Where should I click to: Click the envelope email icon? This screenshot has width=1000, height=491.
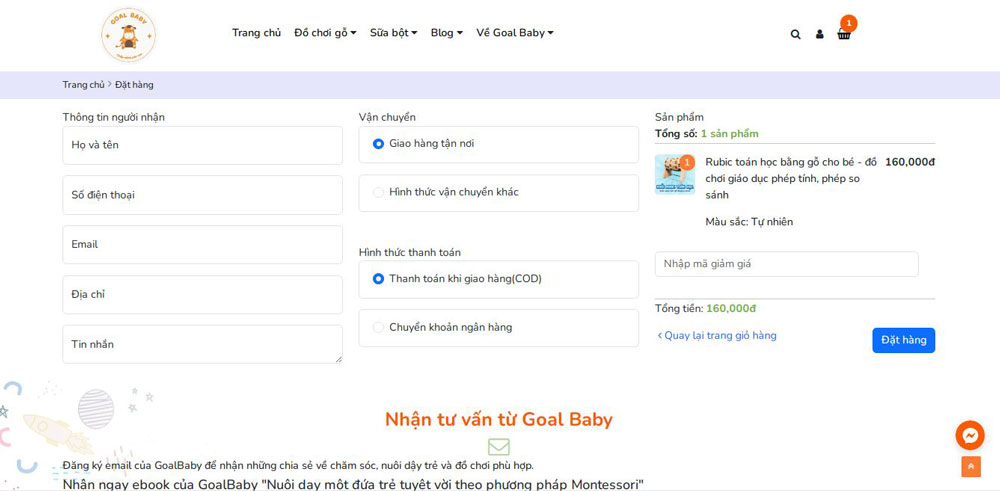499,446
